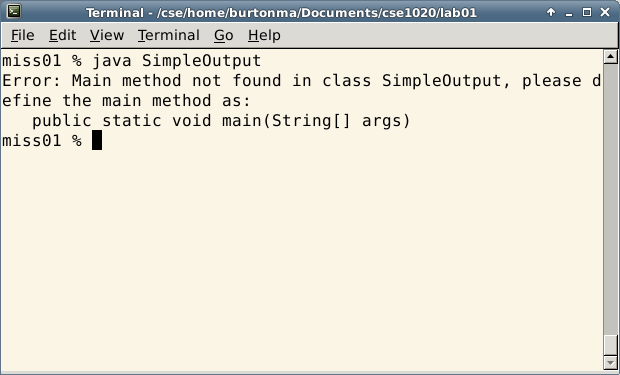The height and width of the screenshot is (375, 620).
Task: Open the File menu
Action: point(23,36)
